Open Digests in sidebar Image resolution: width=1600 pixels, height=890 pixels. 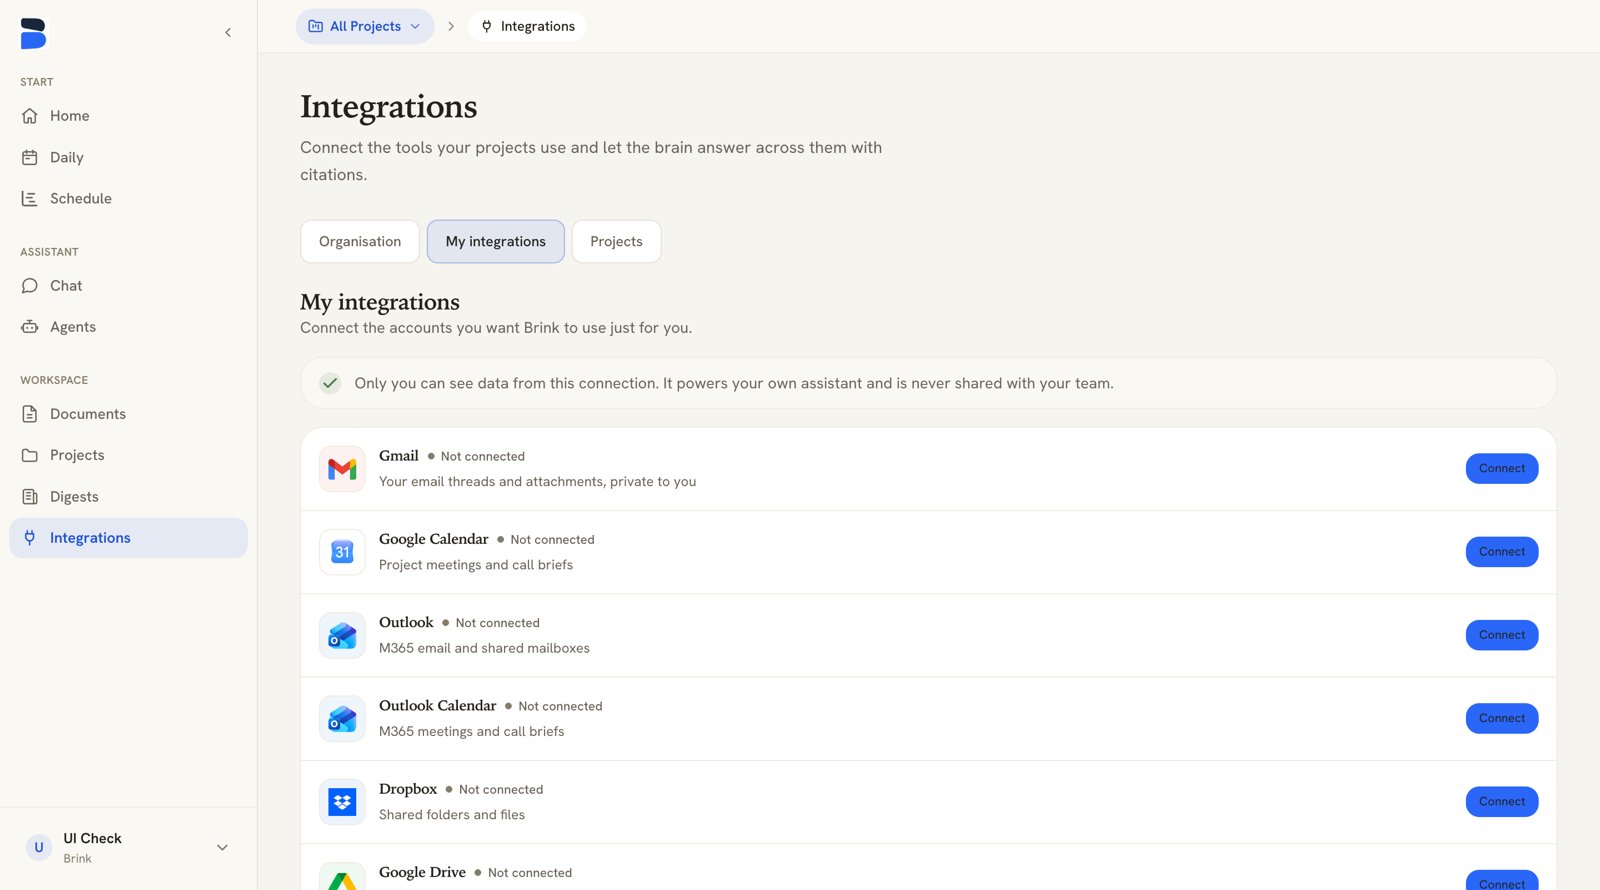click(x=128, y=497)
